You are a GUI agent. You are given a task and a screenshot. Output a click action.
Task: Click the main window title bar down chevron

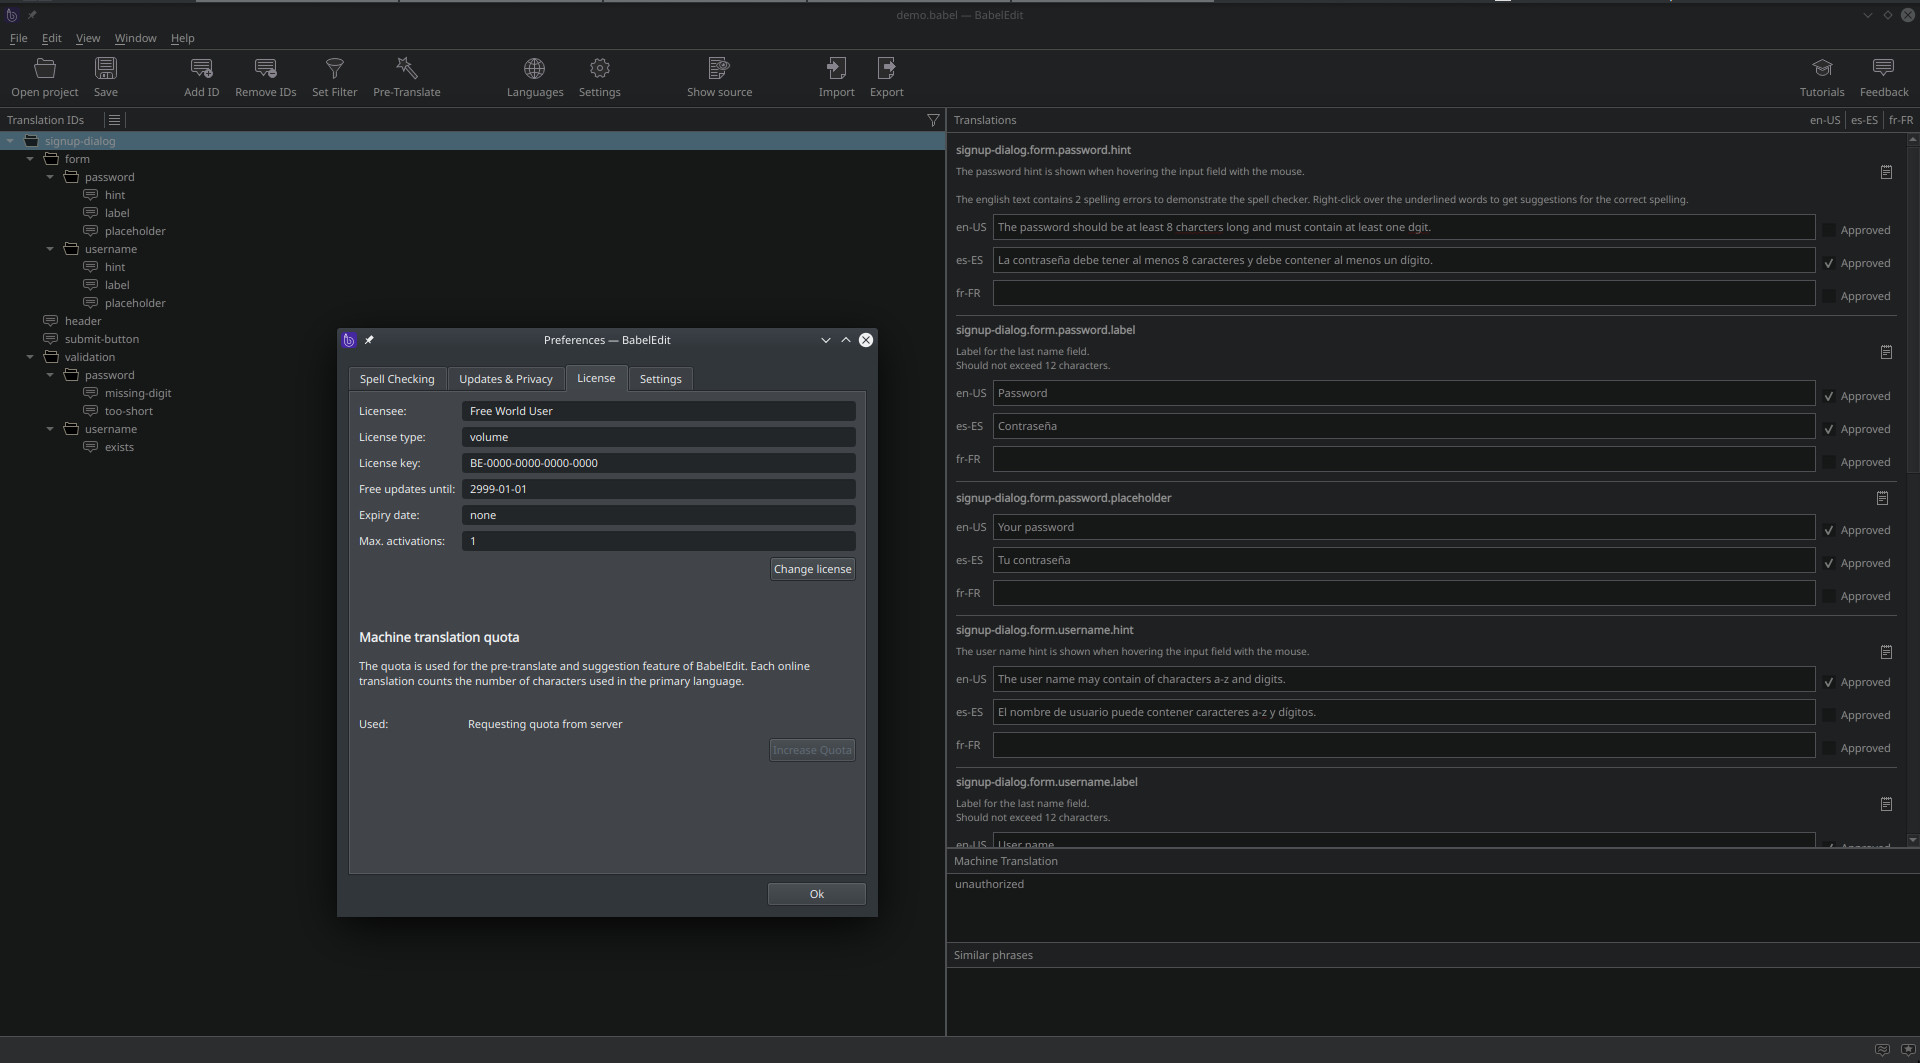(1867, 15)
